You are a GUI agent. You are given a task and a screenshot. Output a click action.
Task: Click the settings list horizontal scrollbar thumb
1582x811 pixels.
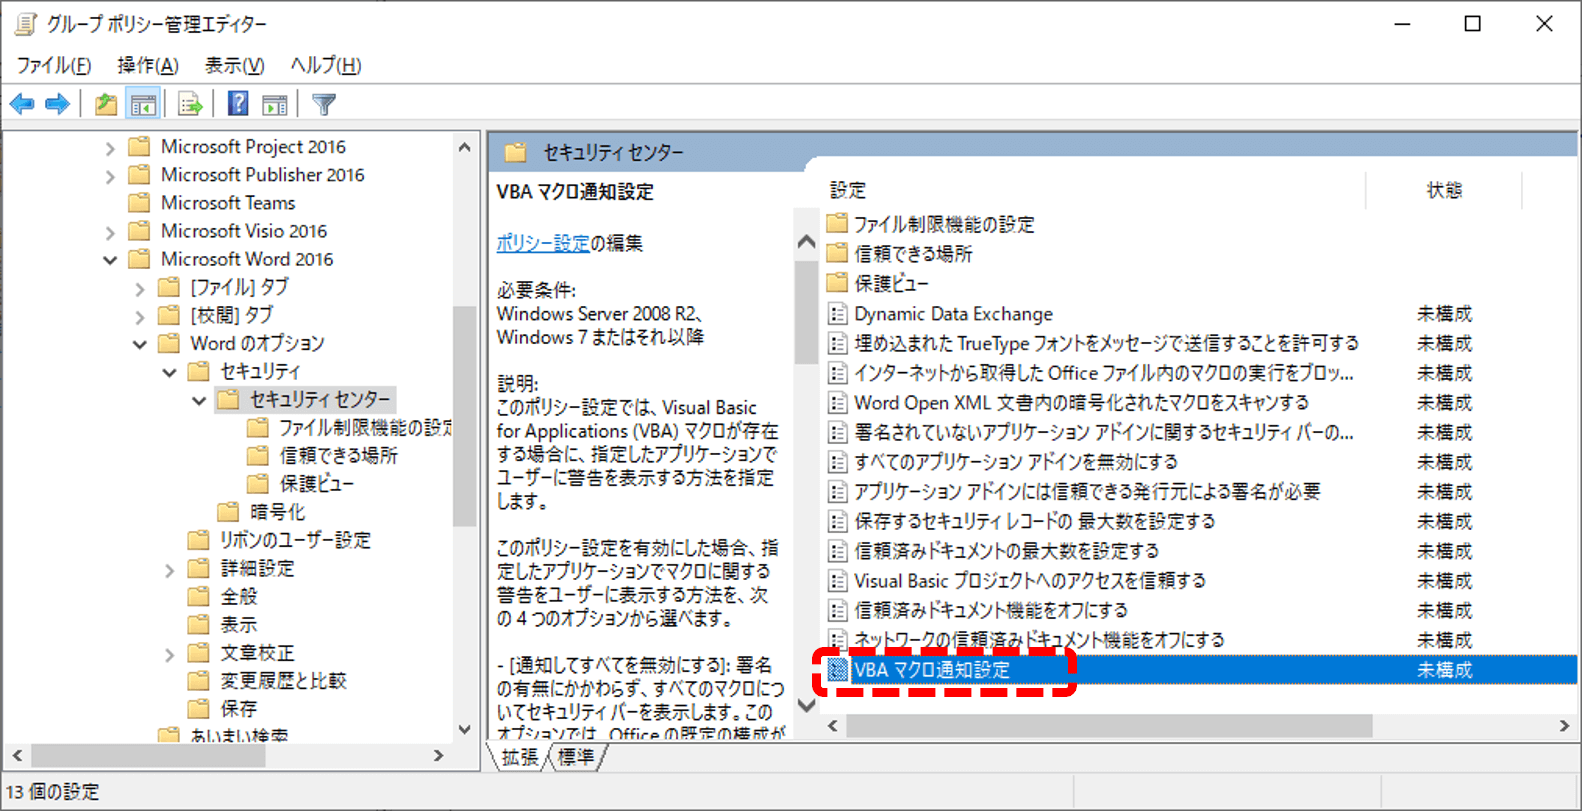click(x=1109, y=726)
